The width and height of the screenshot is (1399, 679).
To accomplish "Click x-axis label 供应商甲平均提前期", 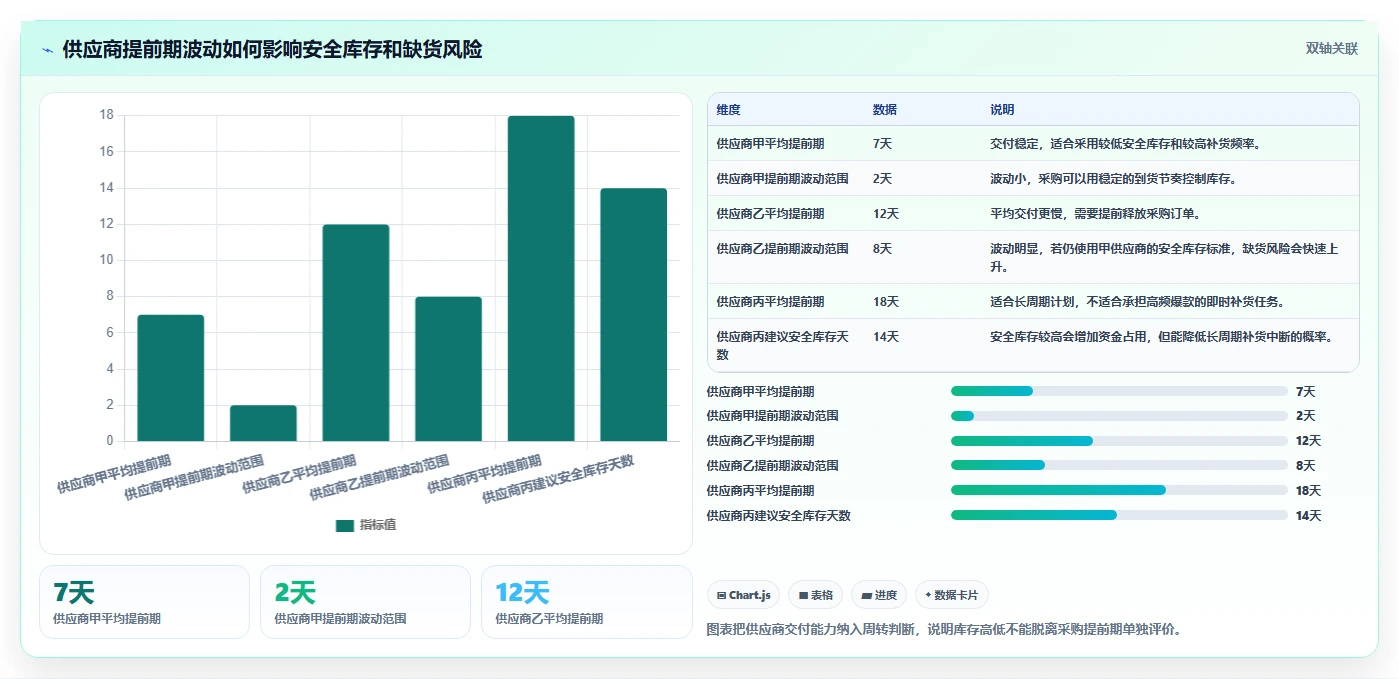I will [114, 474].
